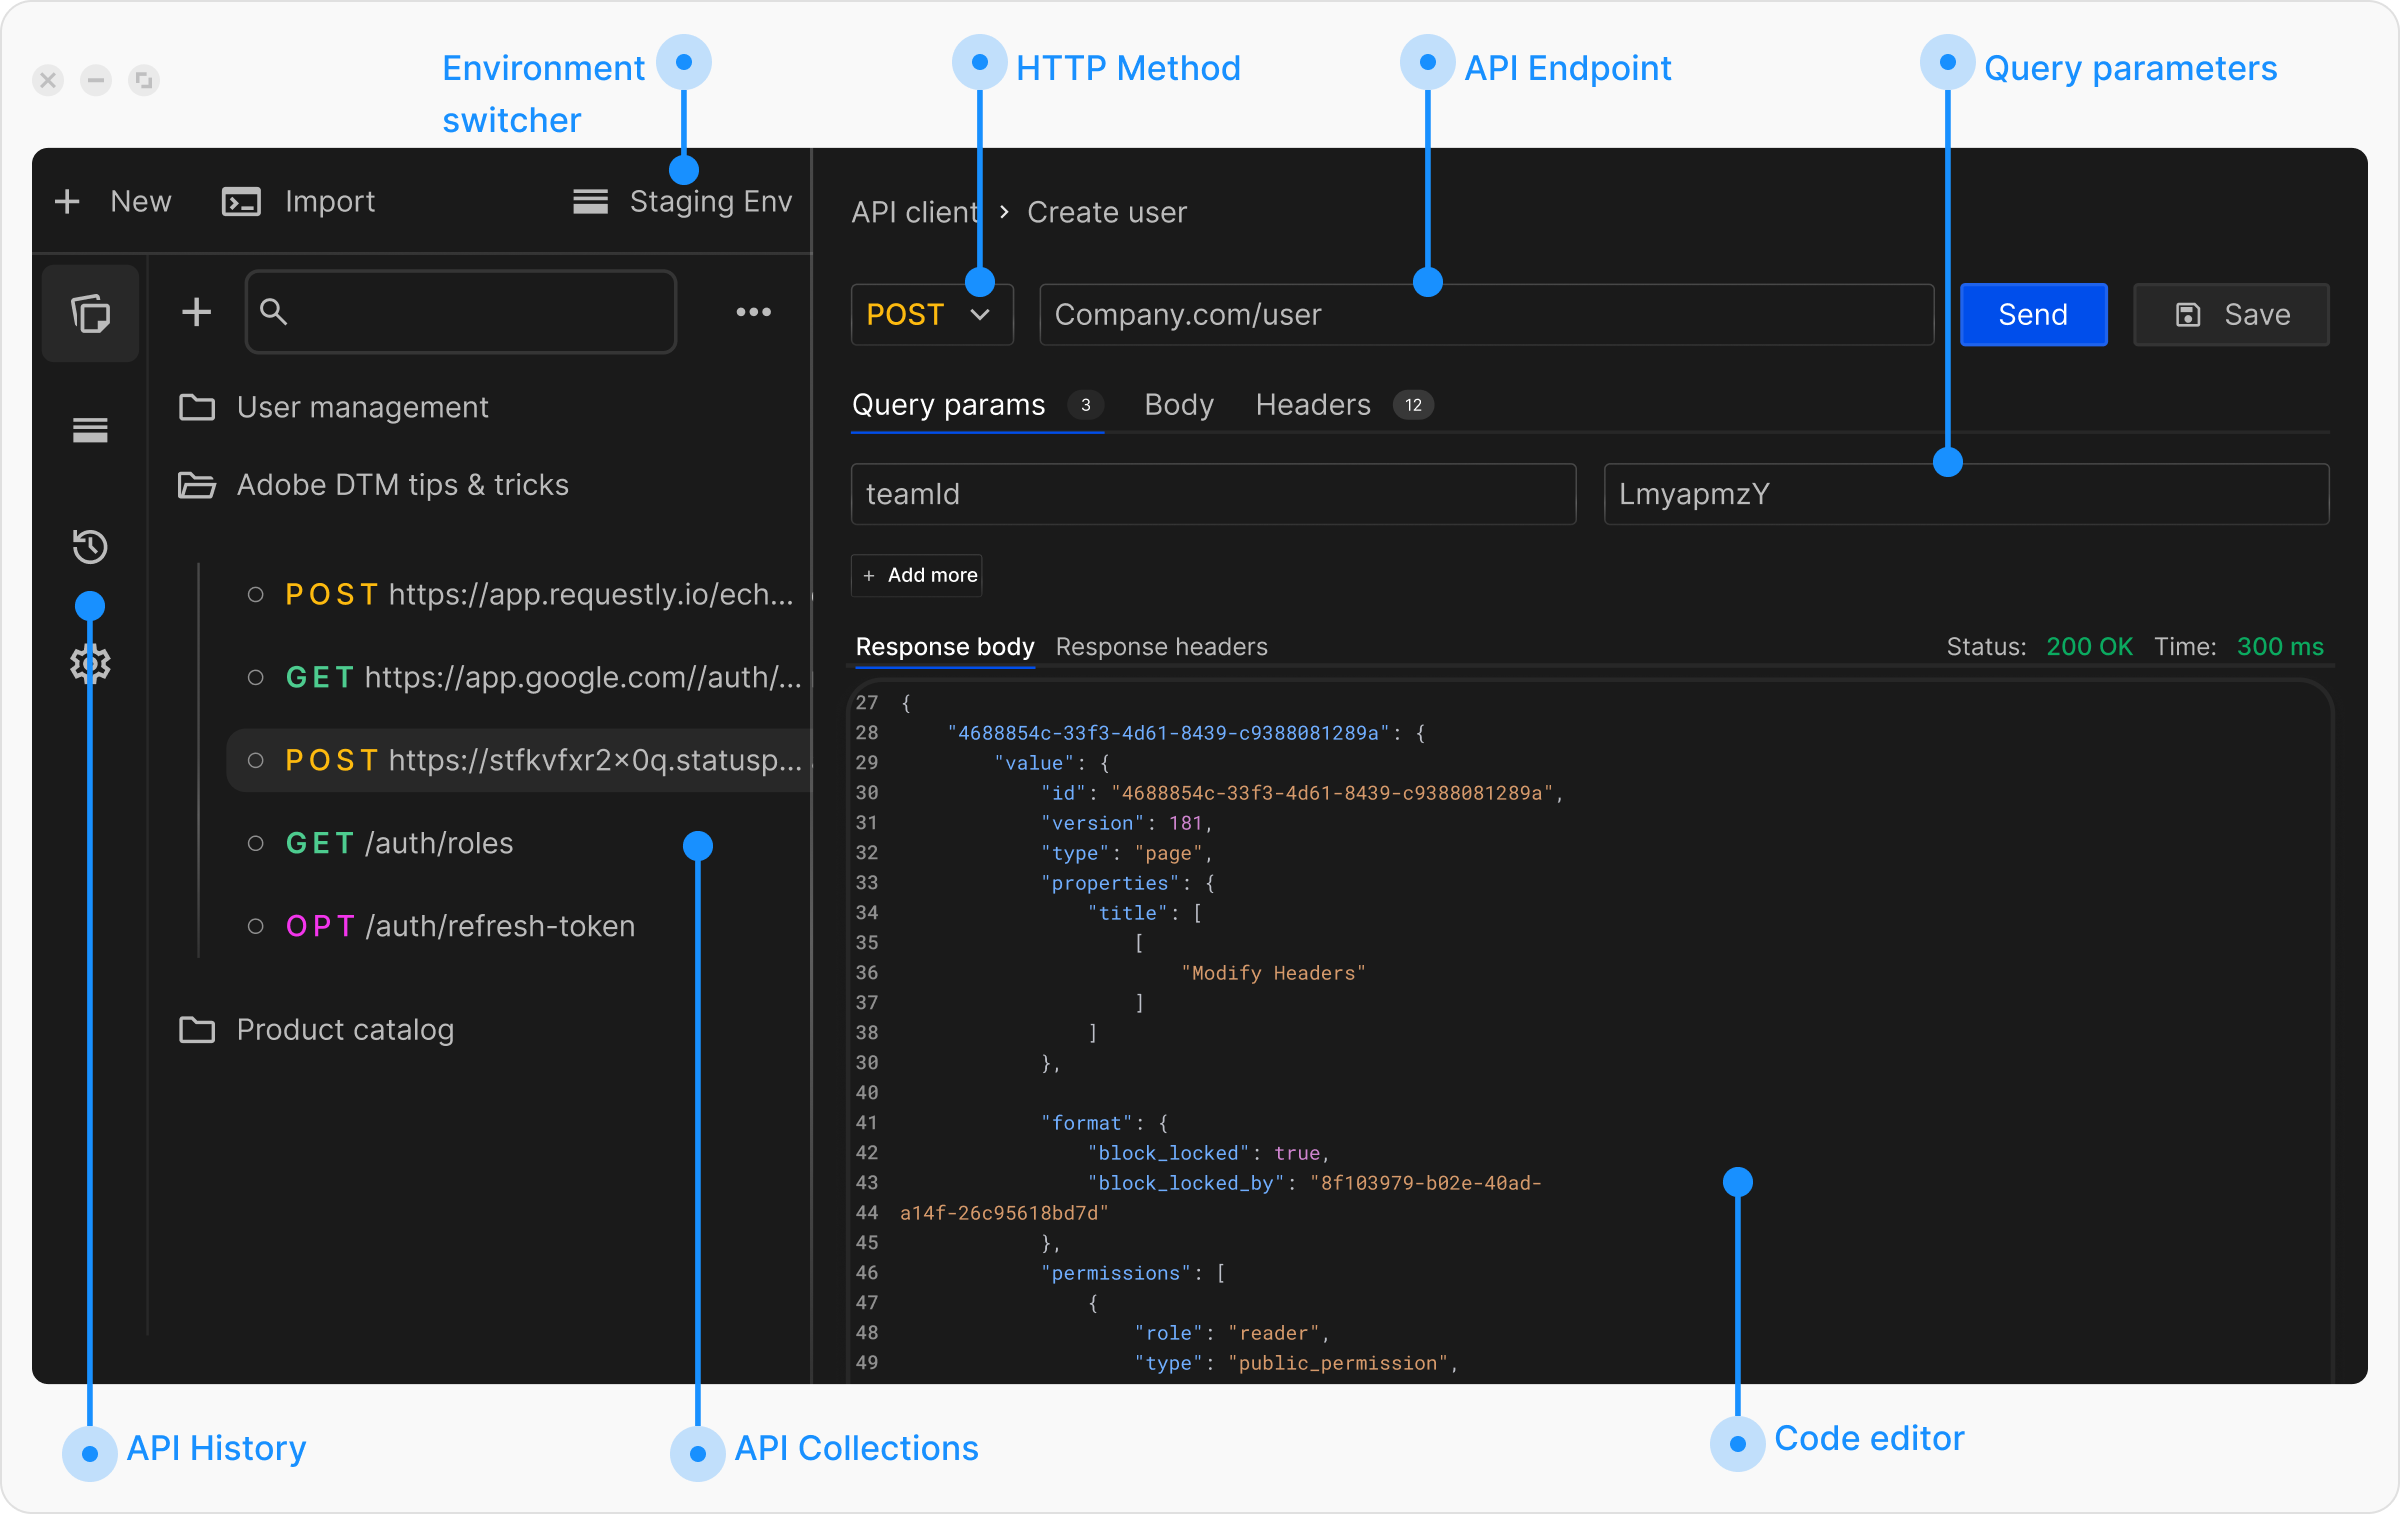Select the GET /auth/roles request circle
2400x1514 pixels.
pos(257,843)
